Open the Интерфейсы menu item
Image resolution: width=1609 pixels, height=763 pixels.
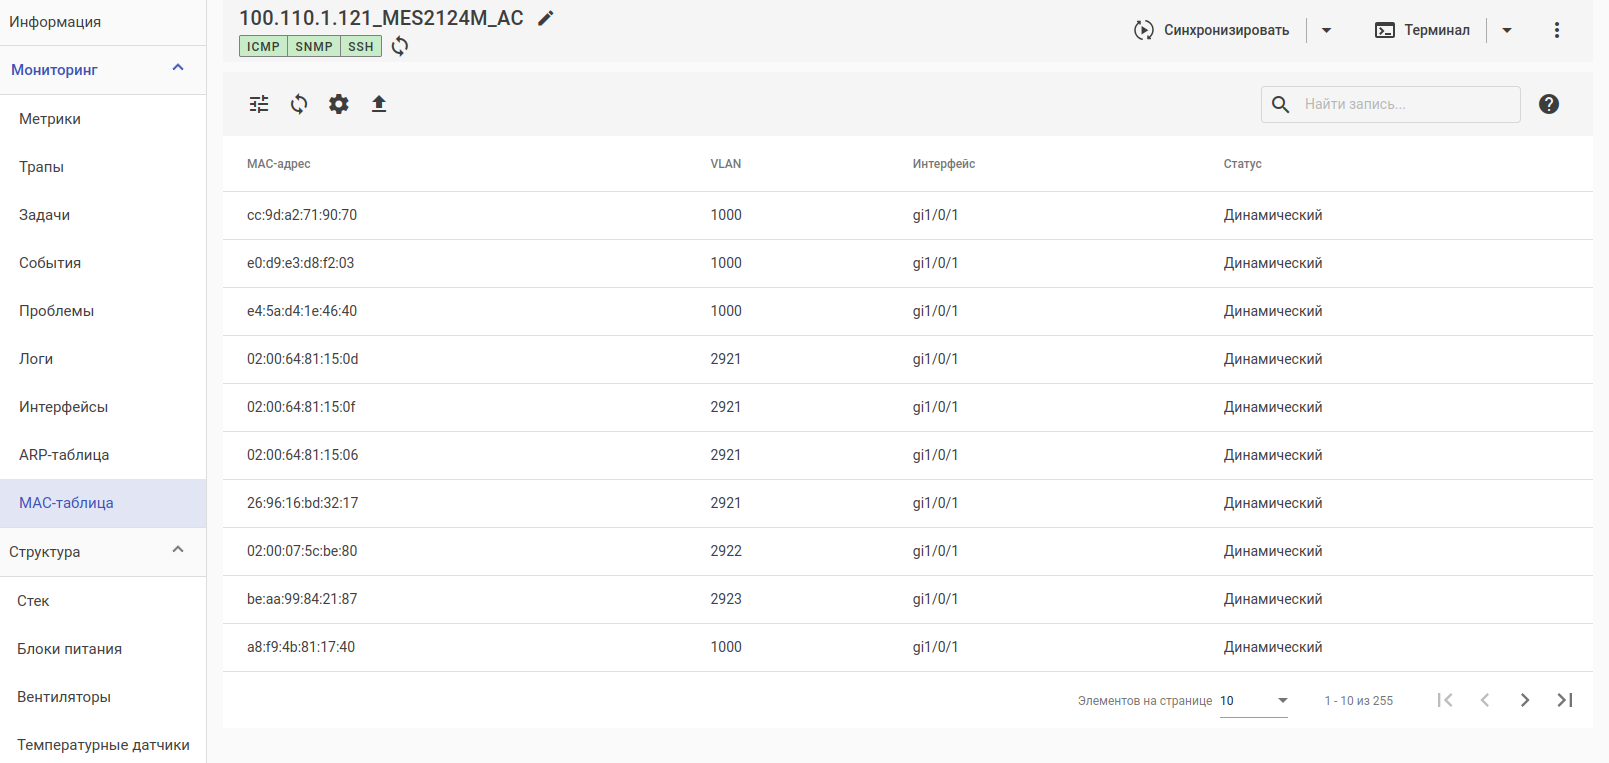63,407
